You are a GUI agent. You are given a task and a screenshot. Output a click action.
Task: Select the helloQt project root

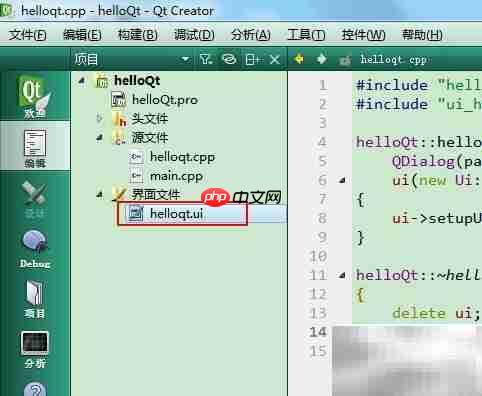(x=137, y=81)
